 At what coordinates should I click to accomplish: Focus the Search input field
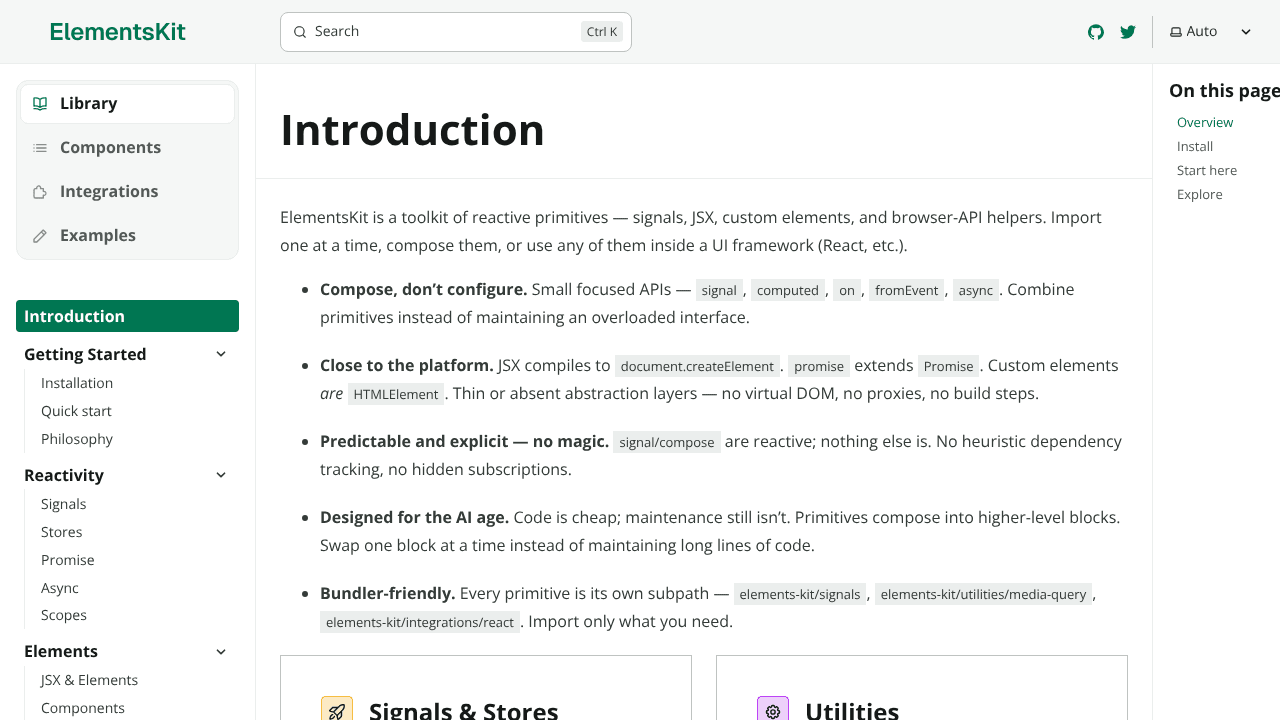[456, 32]
